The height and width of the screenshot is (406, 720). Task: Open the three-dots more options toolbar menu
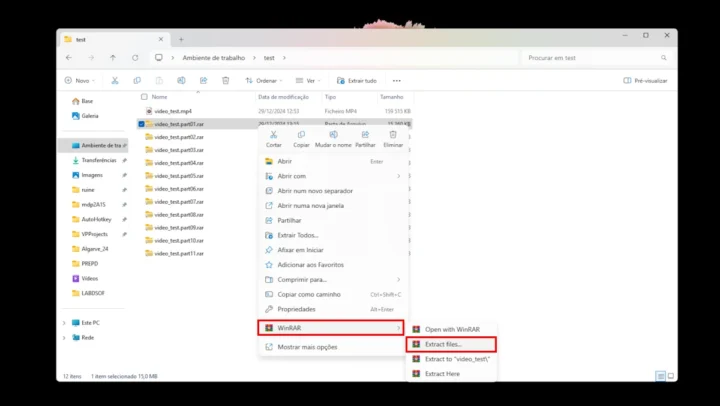coord(397,81)
